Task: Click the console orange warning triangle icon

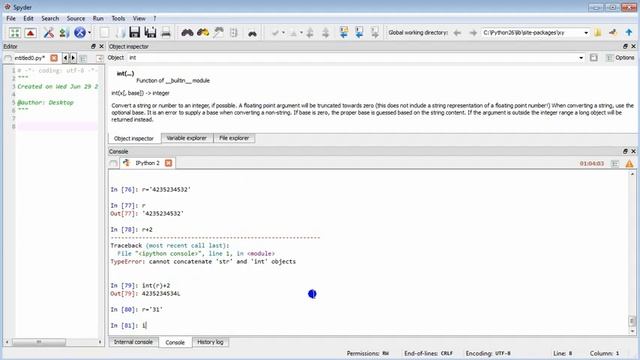Action: 629,164
